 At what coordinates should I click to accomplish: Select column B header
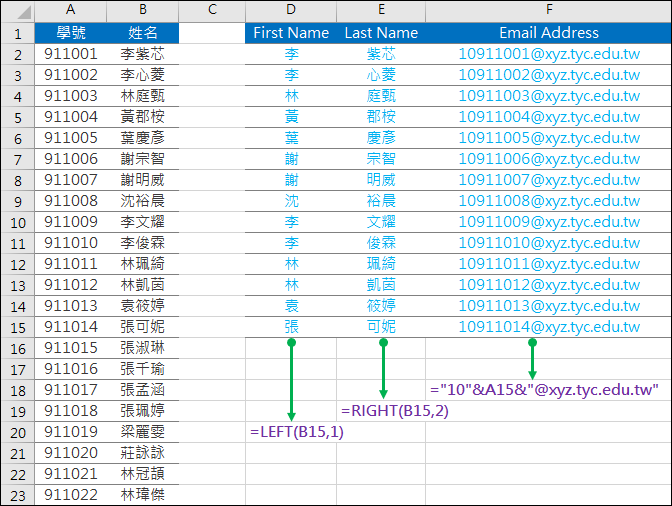coord(143,11)
